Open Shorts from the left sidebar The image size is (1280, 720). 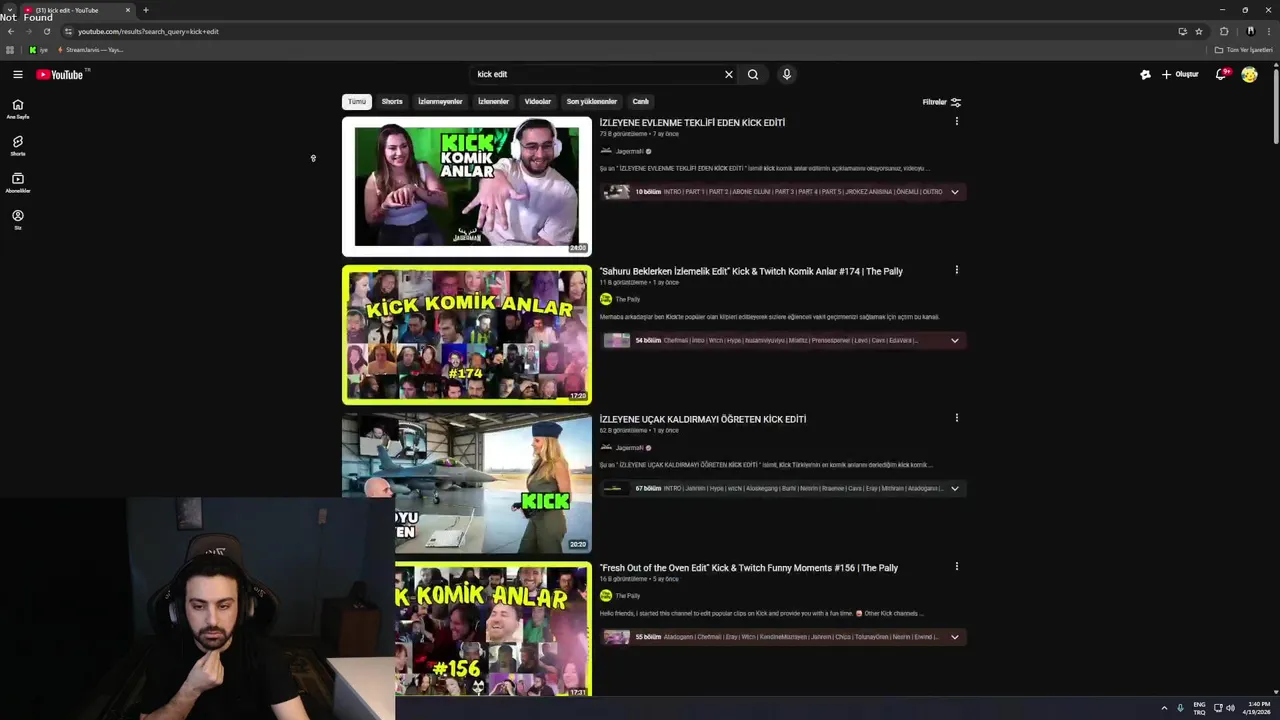pyautogui.click(x=17, y=146)
